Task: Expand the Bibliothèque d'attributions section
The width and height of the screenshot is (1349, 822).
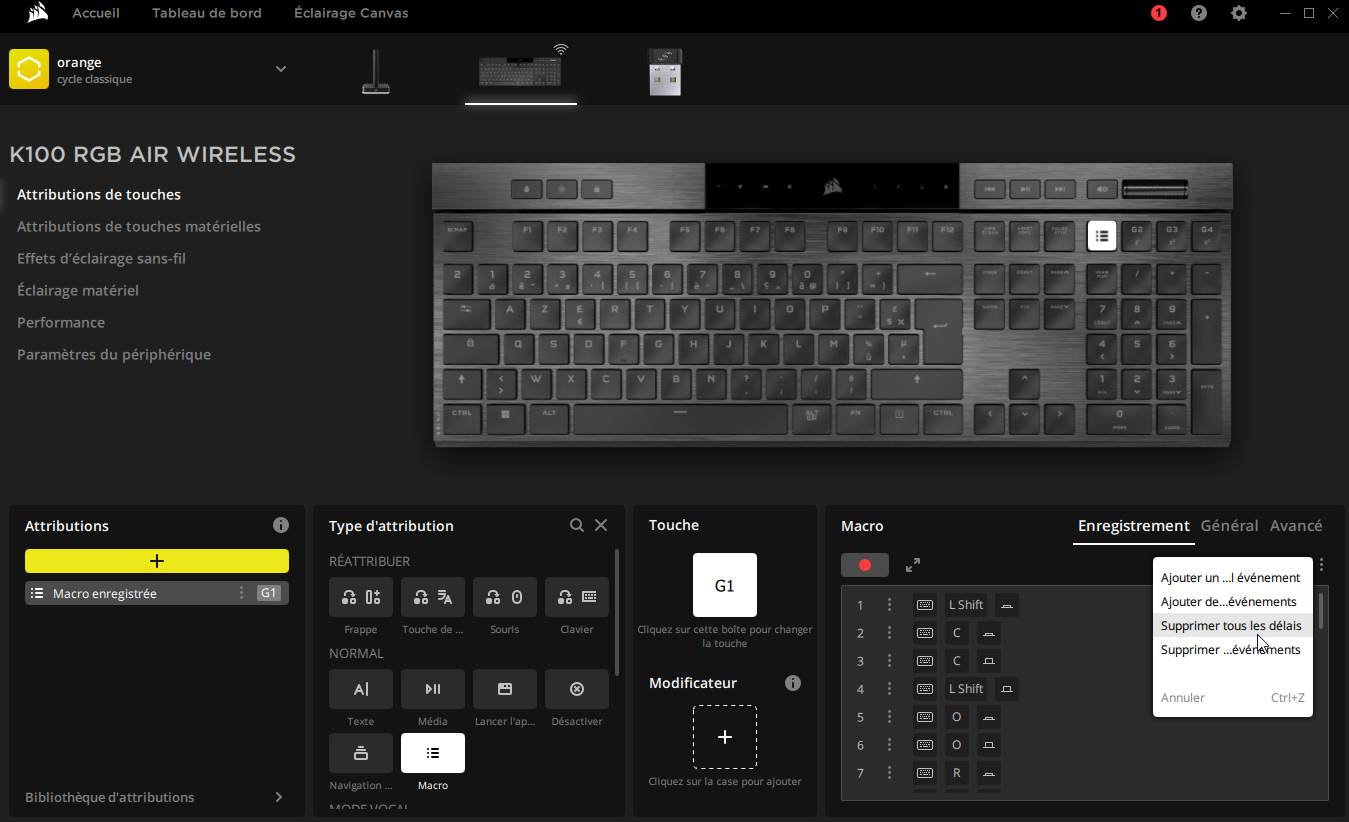Action: tap(278, 797)
